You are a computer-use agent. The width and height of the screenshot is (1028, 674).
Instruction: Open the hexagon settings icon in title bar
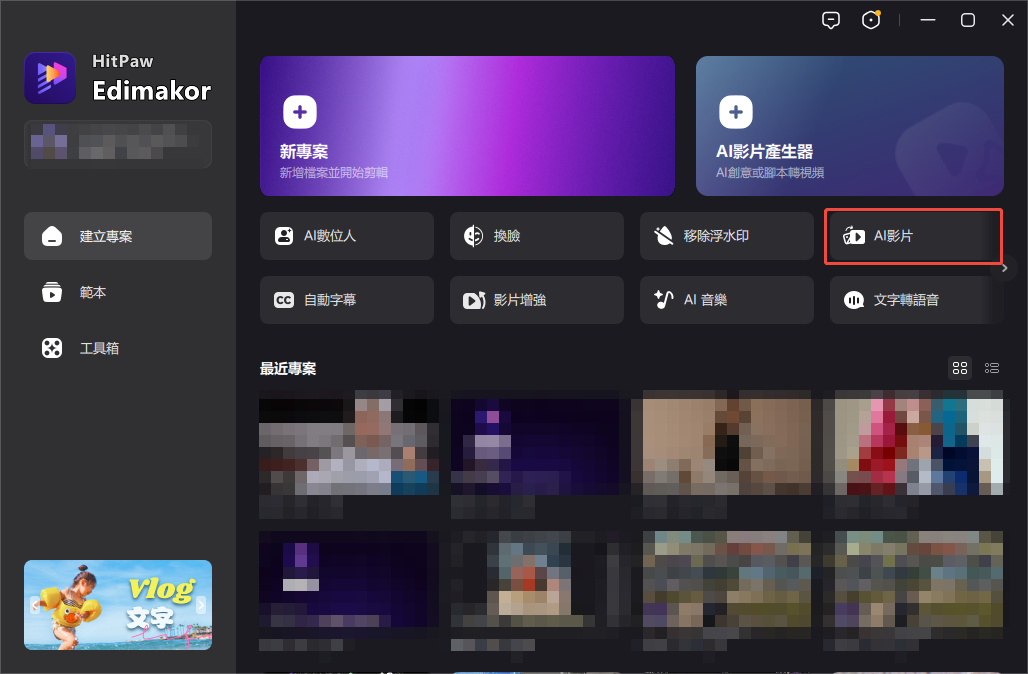point(872,20)
